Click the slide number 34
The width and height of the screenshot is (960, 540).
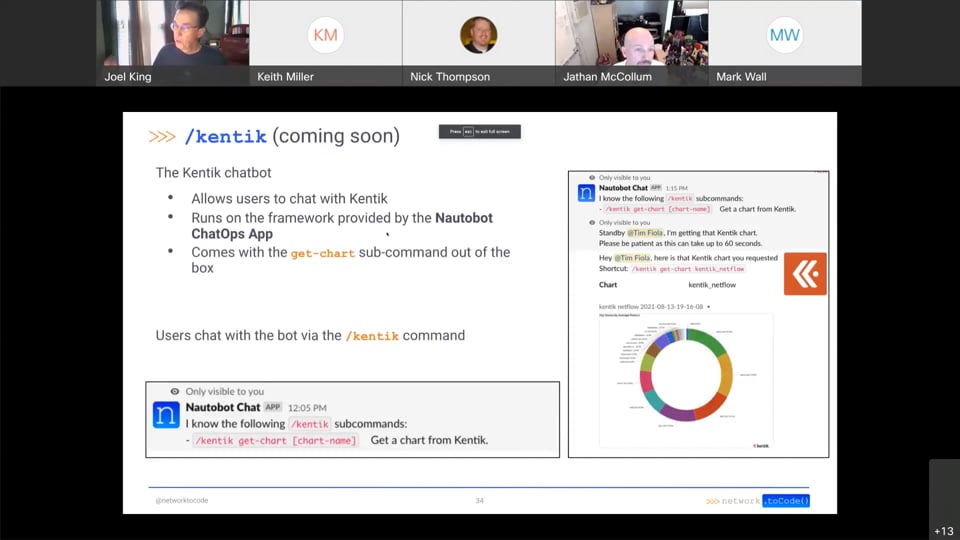click(479, 501)
